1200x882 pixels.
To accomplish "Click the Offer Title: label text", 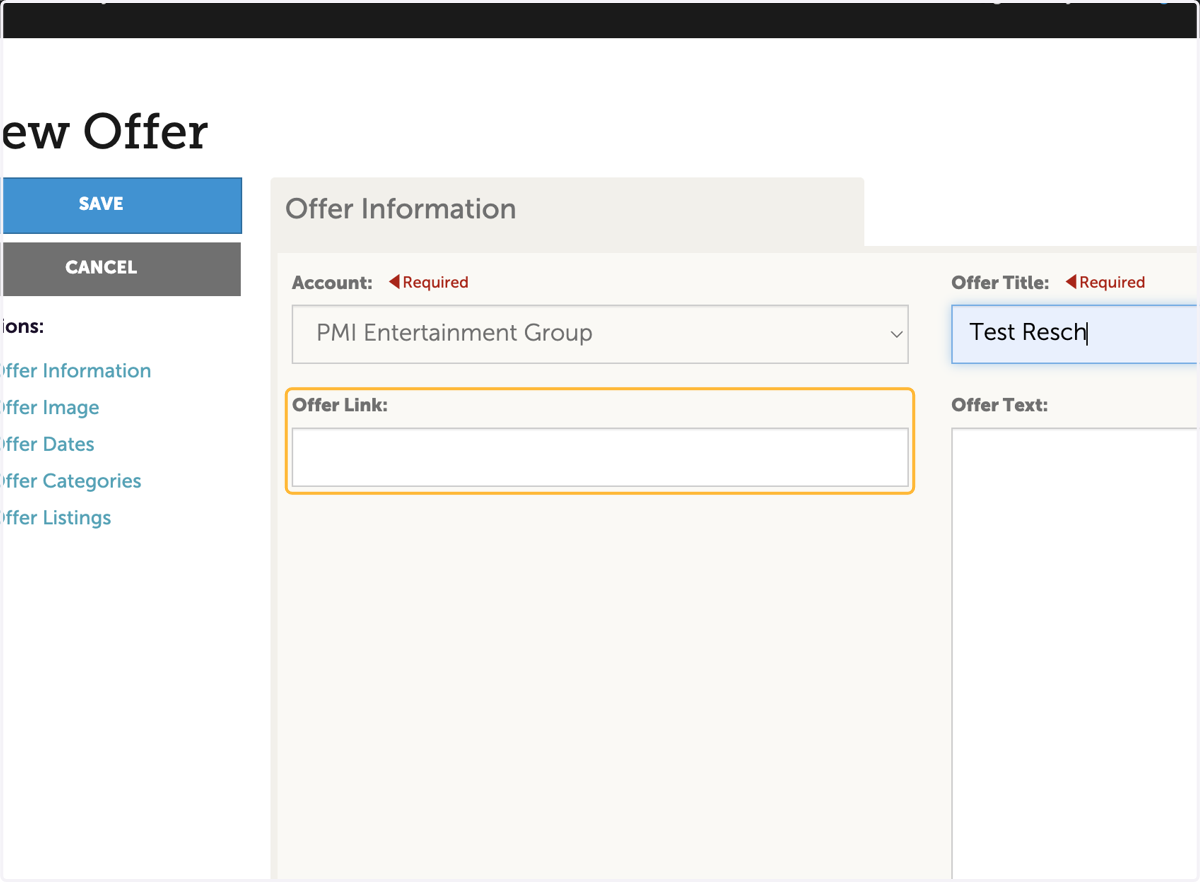I will [1000, 283].
